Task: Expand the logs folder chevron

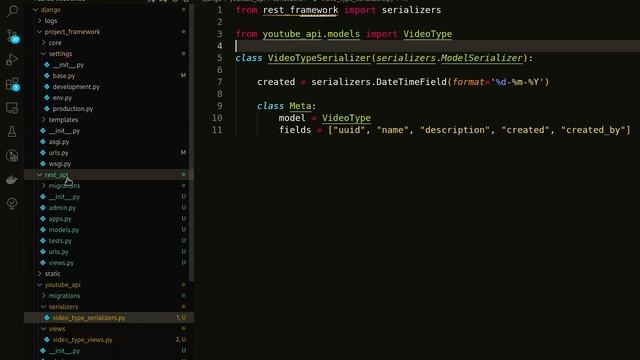Action: (40, 20)
